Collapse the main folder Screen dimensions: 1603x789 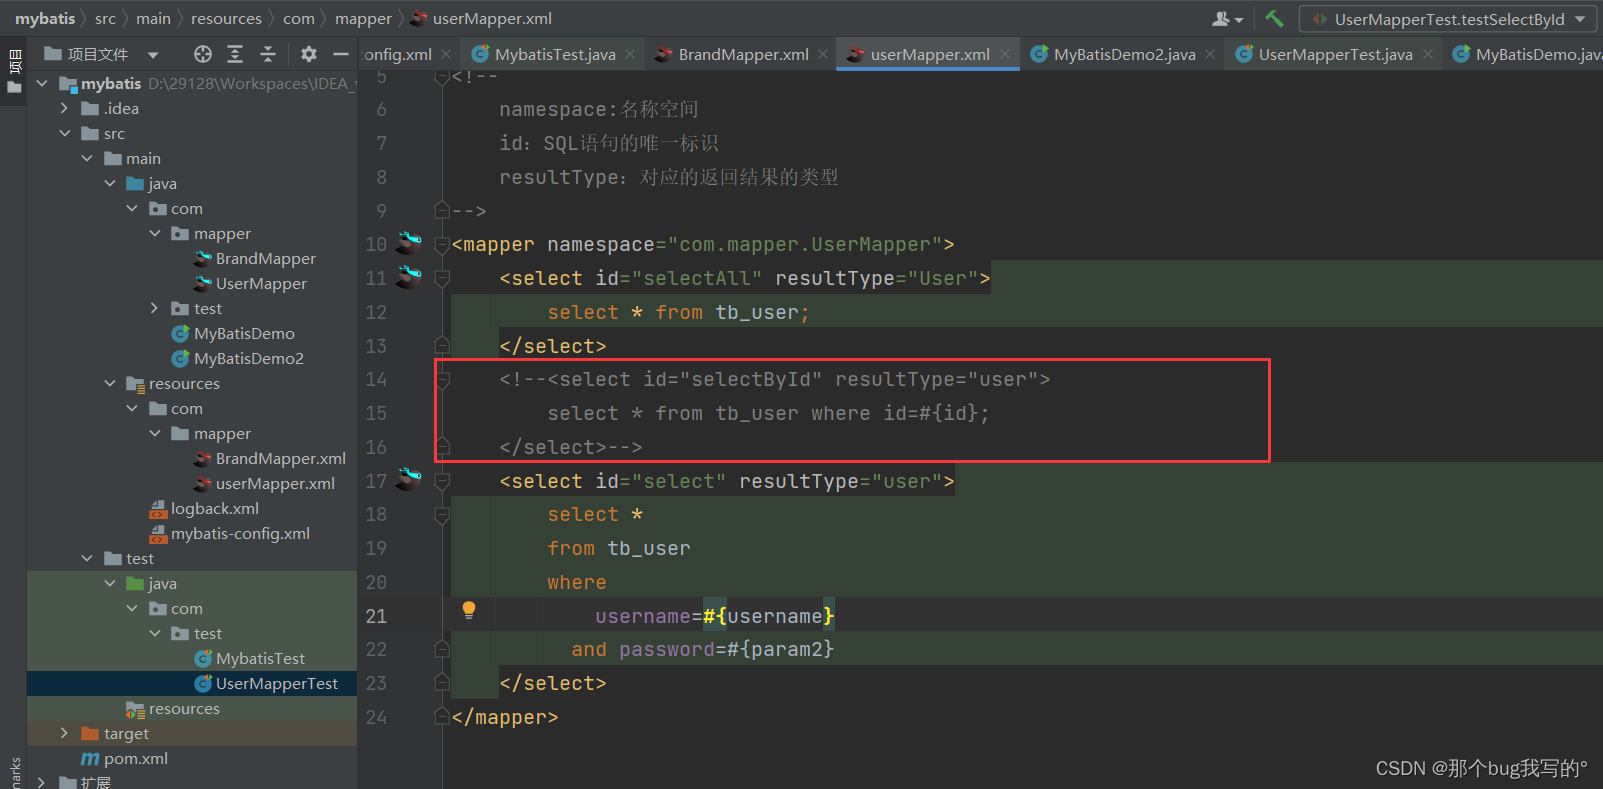coord(87,158)
